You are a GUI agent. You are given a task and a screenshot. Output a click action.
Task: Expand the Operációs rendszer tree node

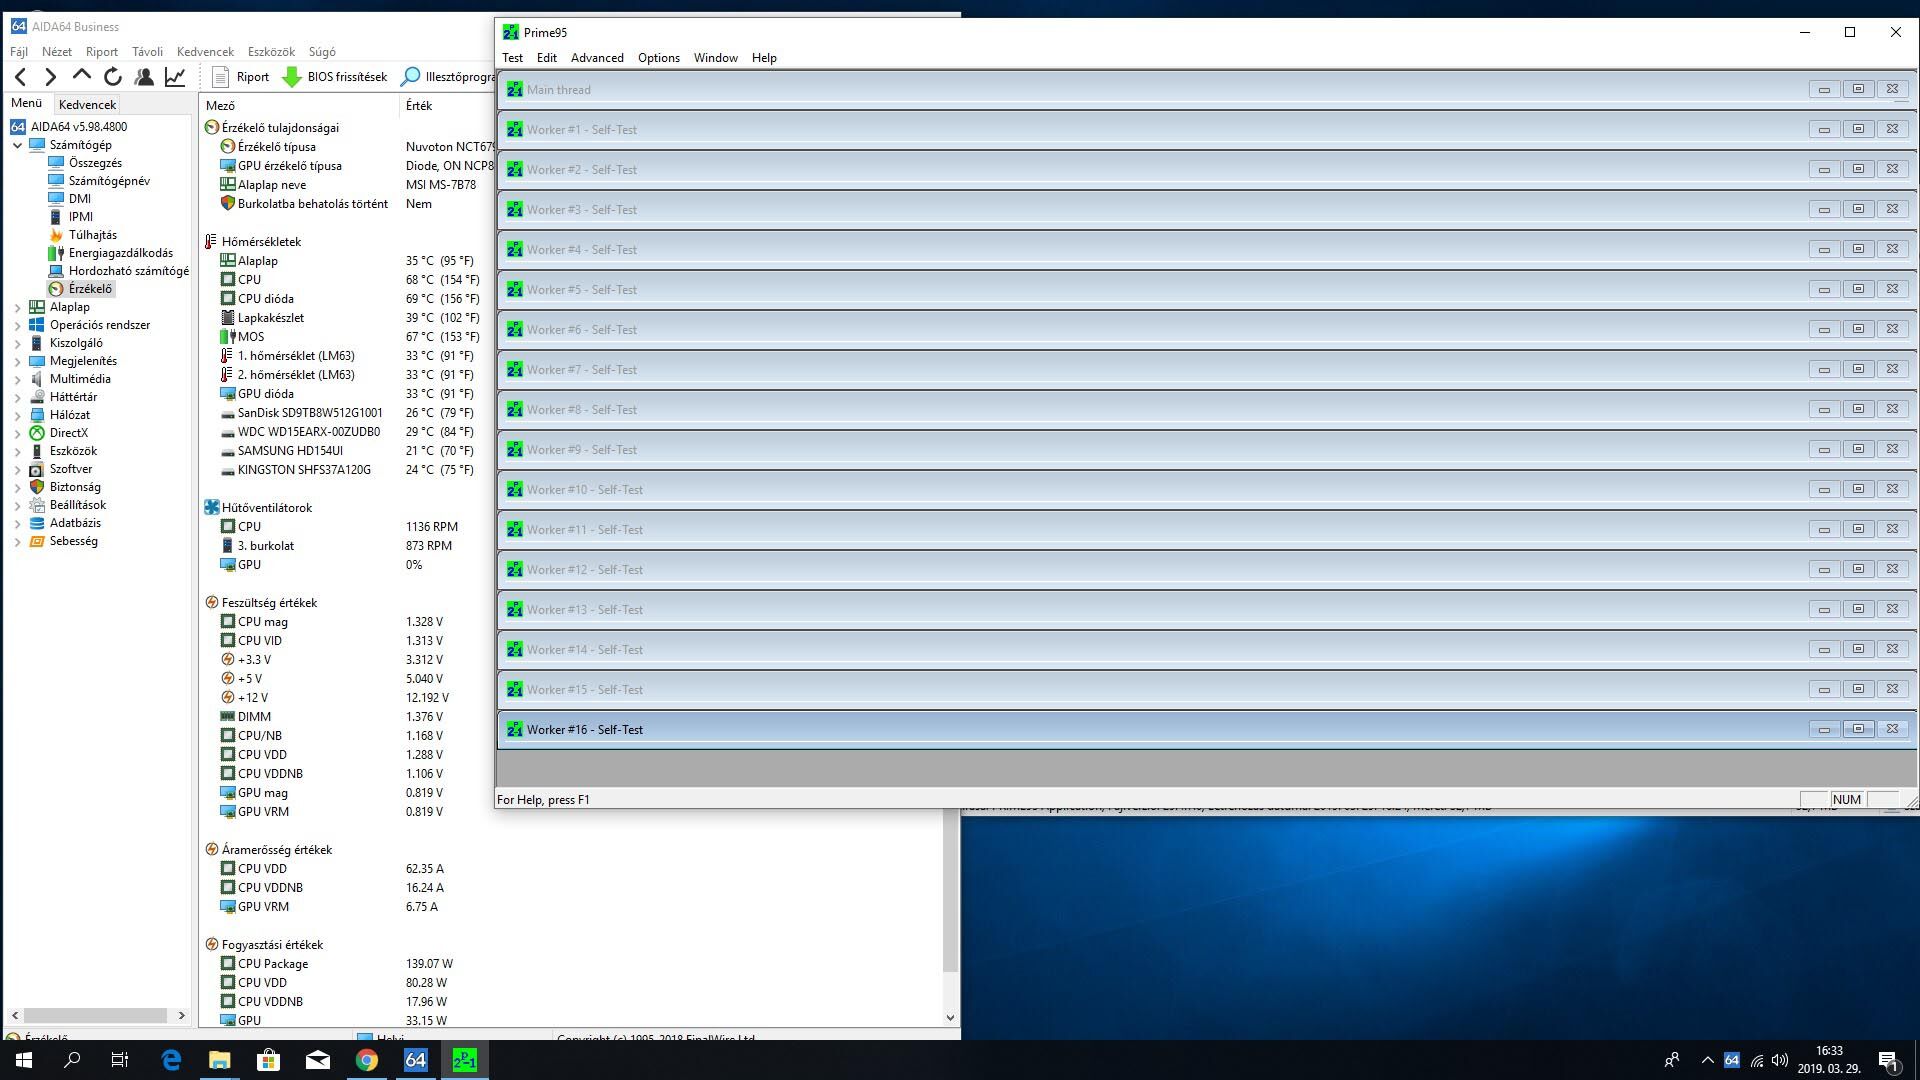[17, 325]
